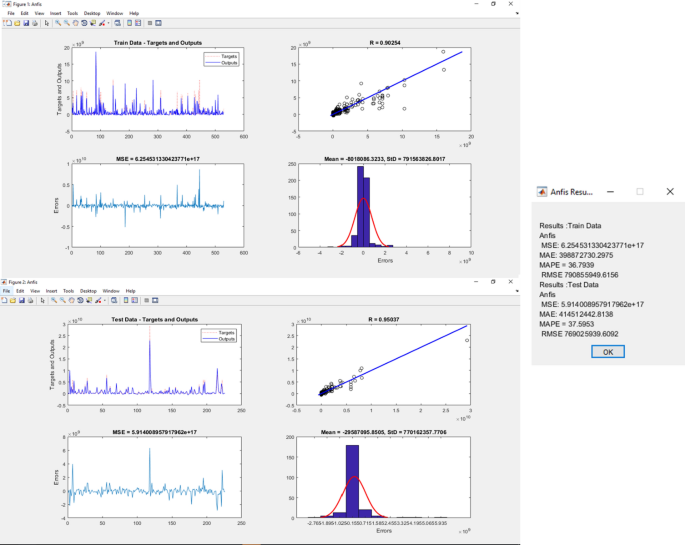Screen dimensions: 685x545
Task: Click New Figure icon in Figure 2 toolbar
Action: coord(4,300)
